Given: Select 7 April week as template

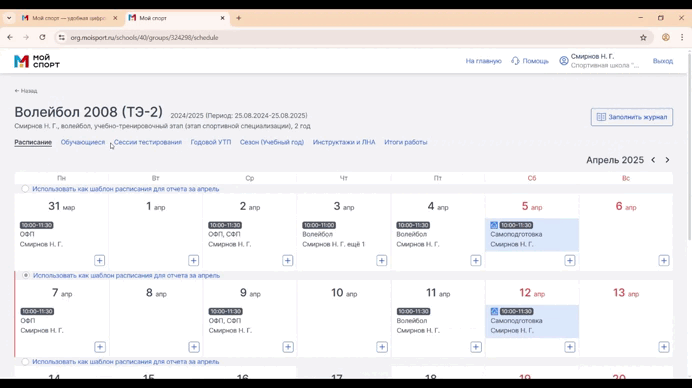Looking at the screenshot, I should point(26,275).
